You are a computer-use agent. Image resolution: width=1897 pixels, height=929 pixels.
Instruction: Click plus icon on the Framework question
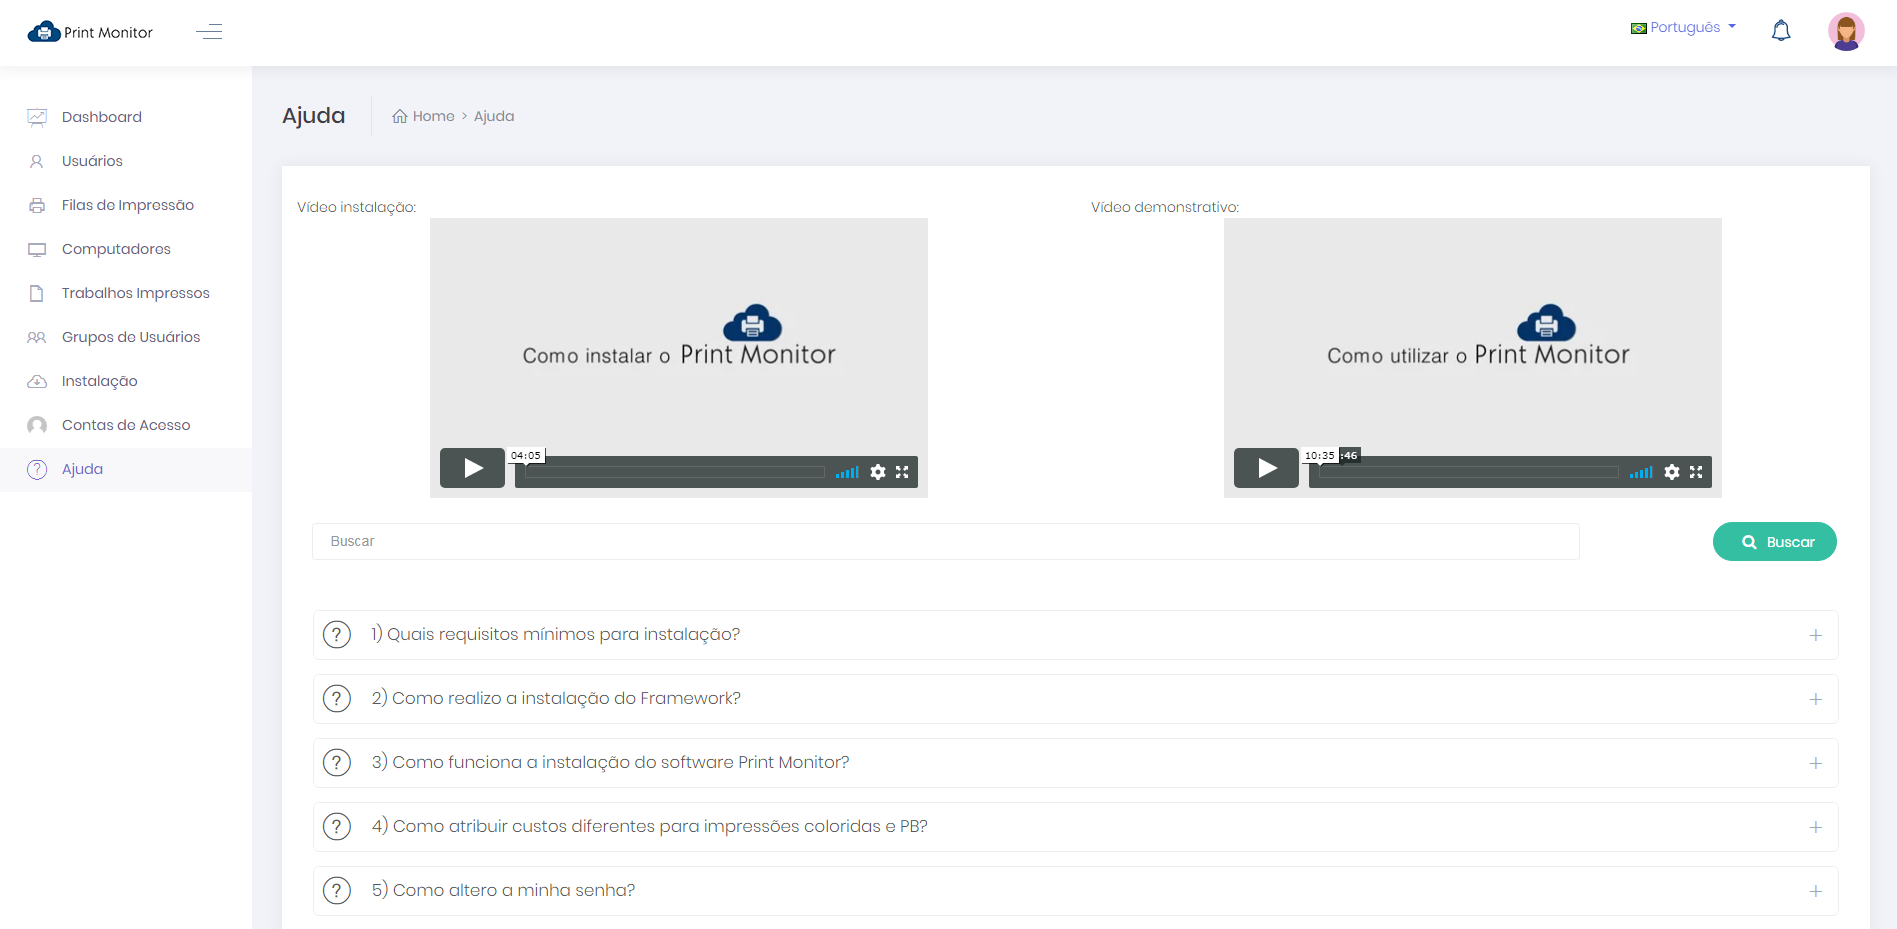click(x=1816, y=699)
